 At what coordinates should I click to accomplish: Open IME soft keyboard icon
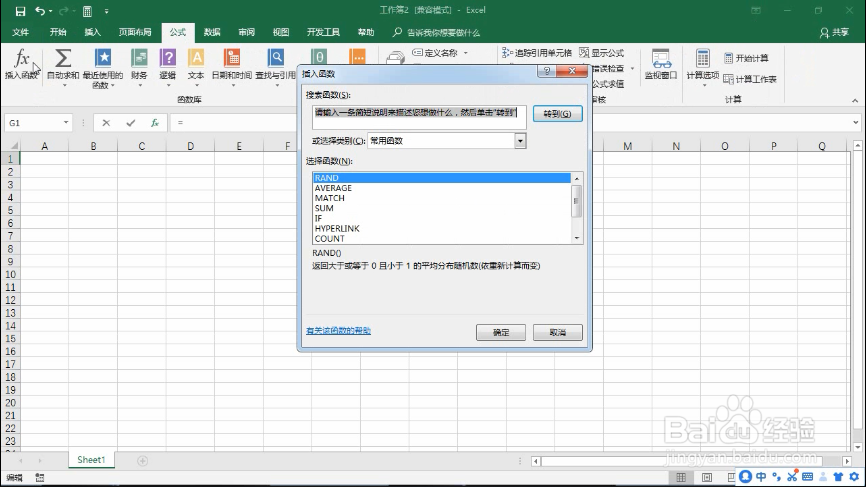click(807, 477)
